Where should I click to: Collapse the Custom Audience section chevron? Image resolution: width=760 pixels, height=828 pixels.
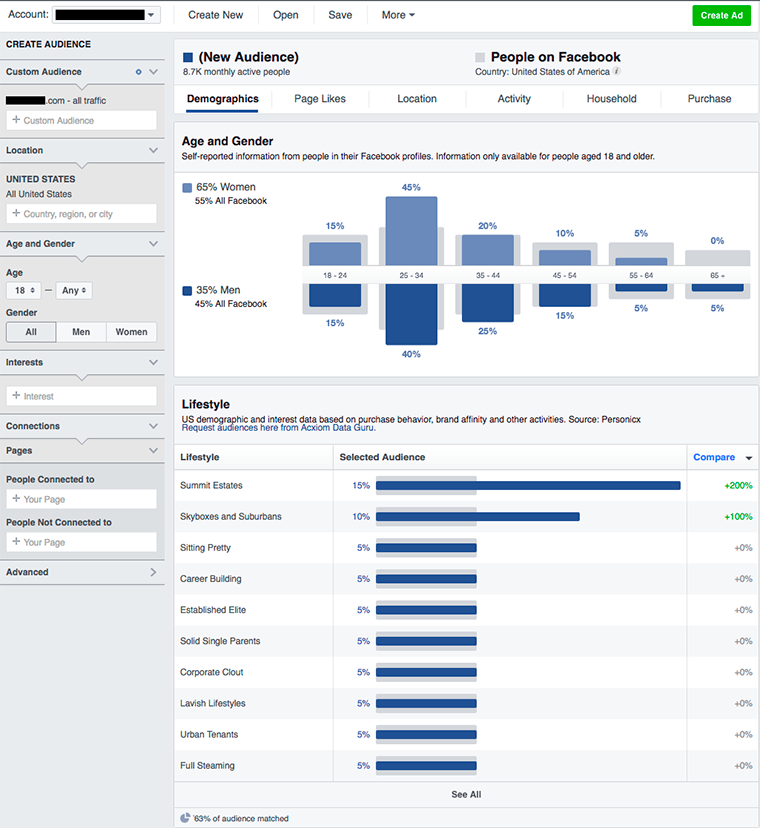coord(154,72)
